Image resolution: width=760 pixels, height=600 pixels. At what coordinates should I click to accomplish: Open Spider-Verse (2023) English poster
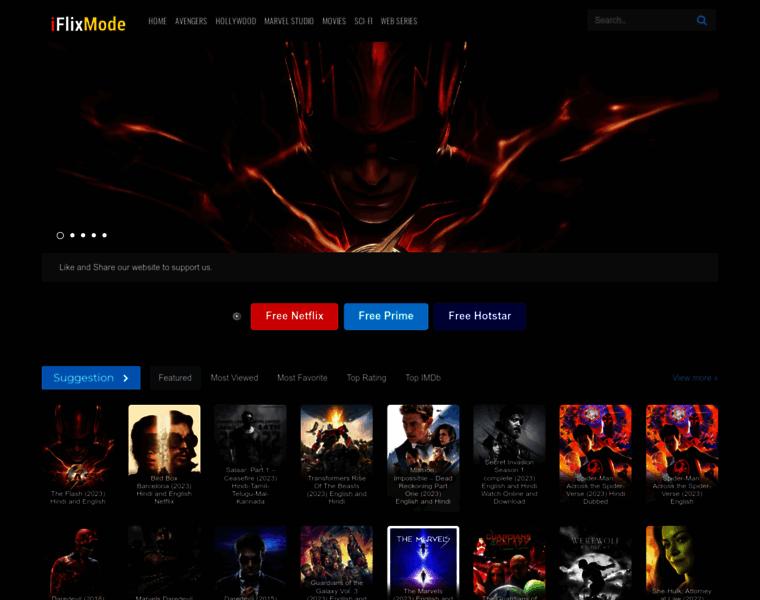pos(682,456)
